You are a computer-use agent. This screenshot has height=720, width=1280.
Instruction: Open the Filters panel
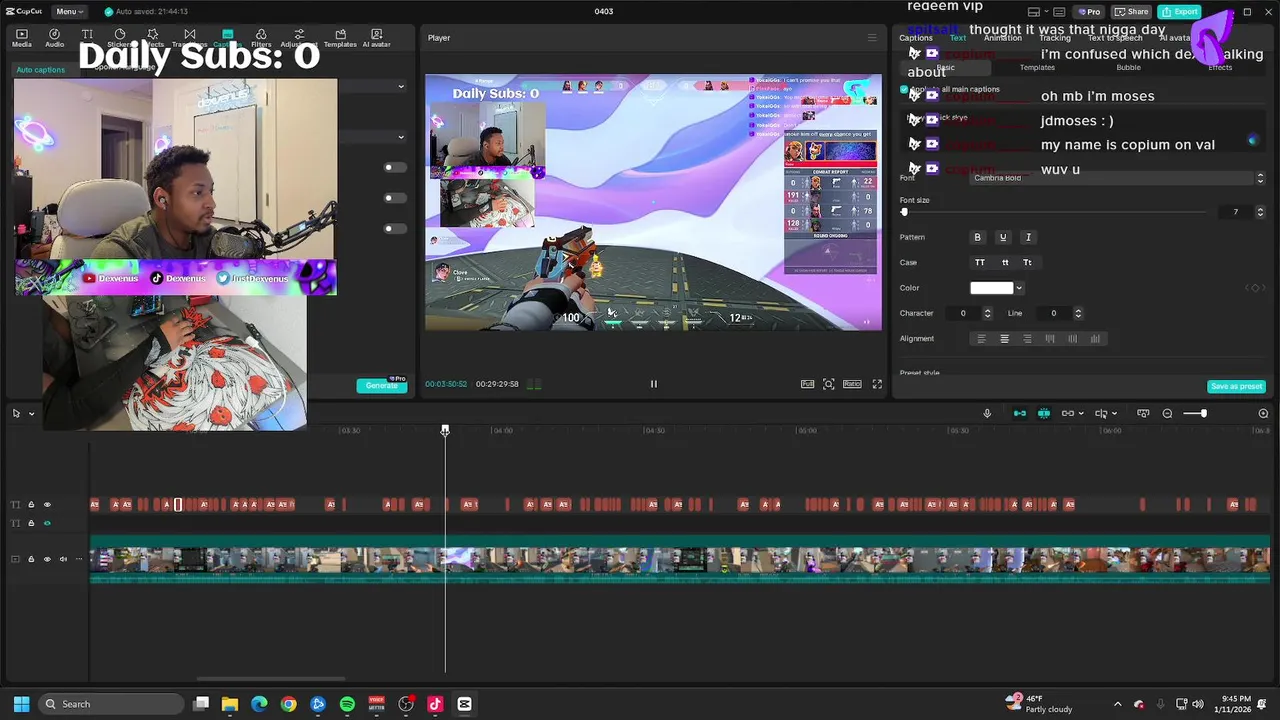coord(261,38)
